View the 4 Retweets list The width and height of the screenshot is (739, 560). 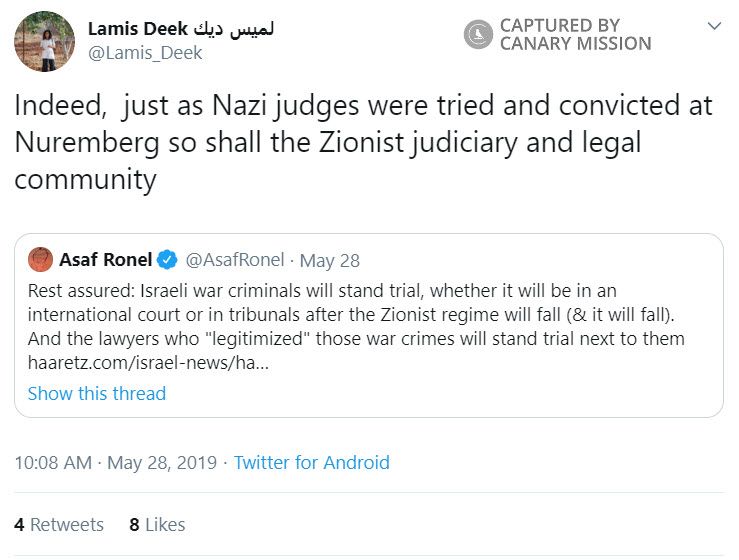[x=59, y=524]
